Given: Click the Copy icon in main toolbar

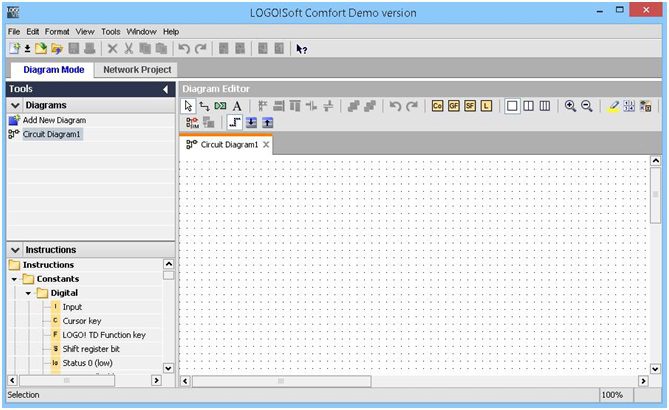Looking at the screenshot, I should pos(145,49).
